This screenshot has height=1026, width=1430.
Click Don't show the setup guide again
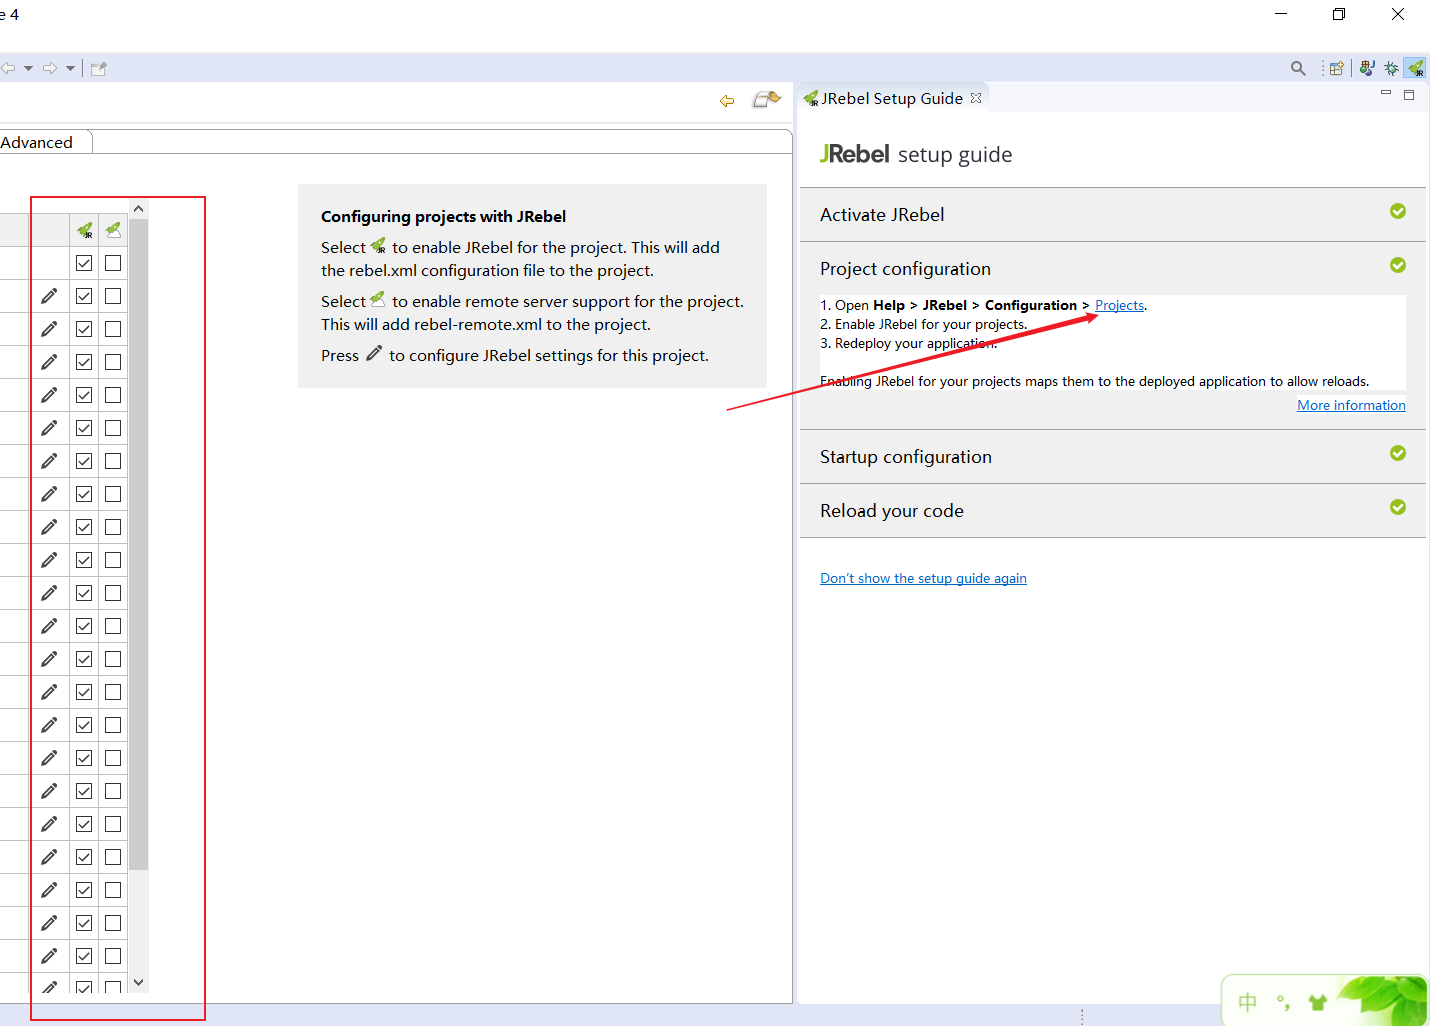[x=923, y=578]
